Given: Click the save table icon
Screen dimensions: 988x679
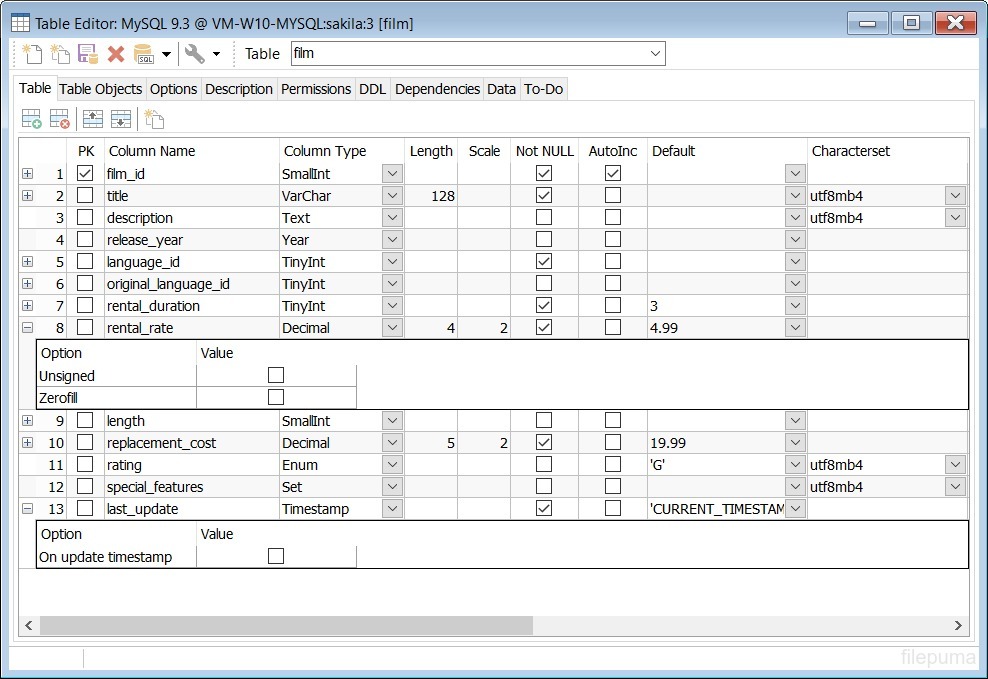Looking at the screenshot, I should (88, 54).
